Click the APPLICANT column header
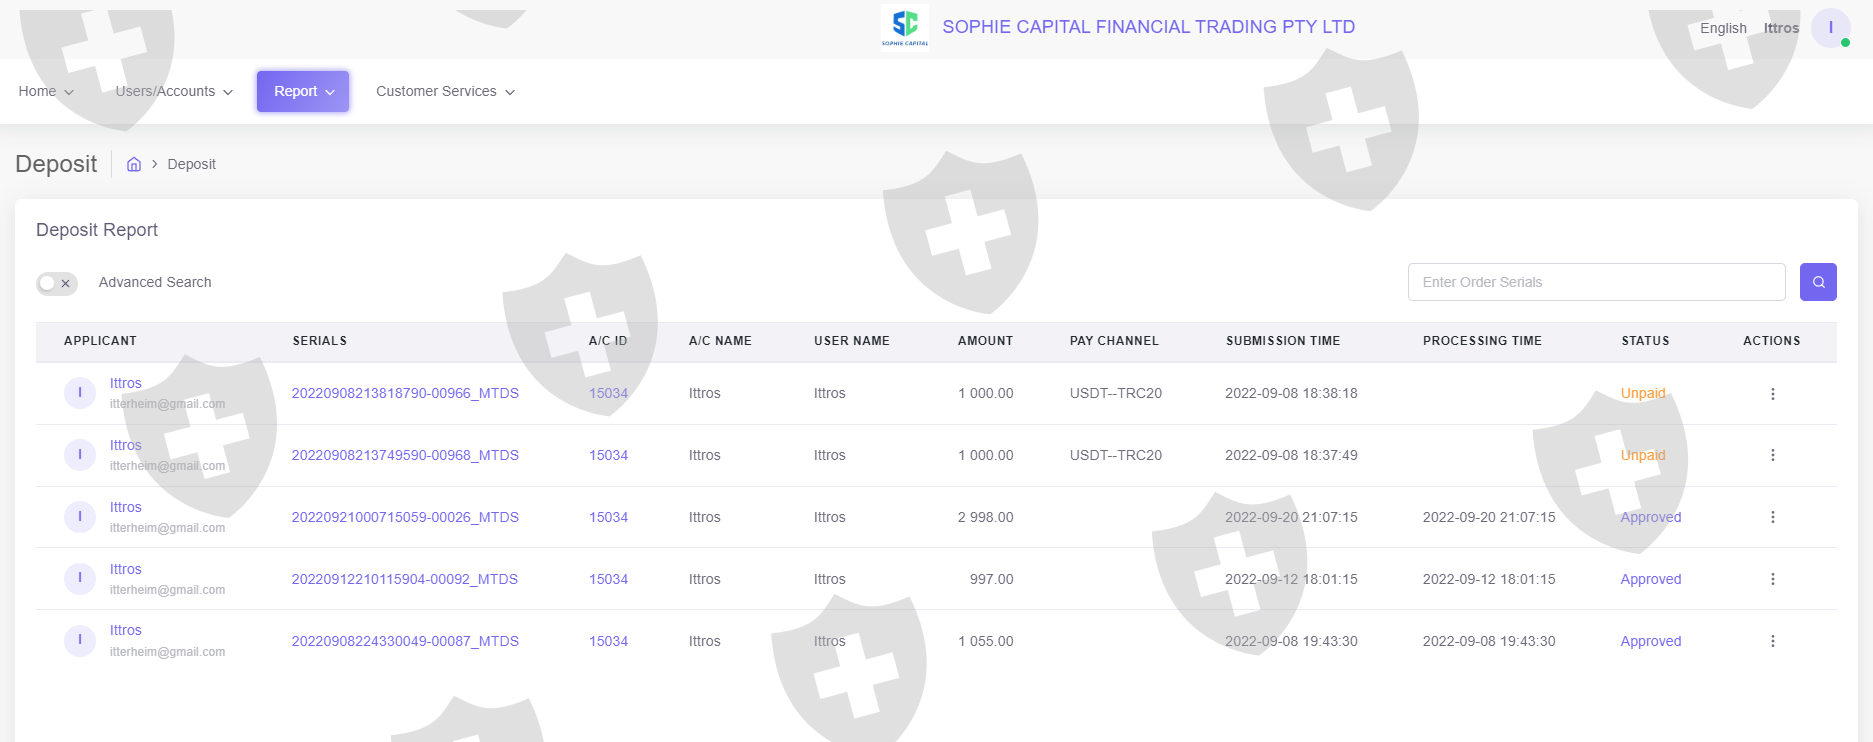The height and width of the screenshot is (742, 1873). [x=100, y=341]
